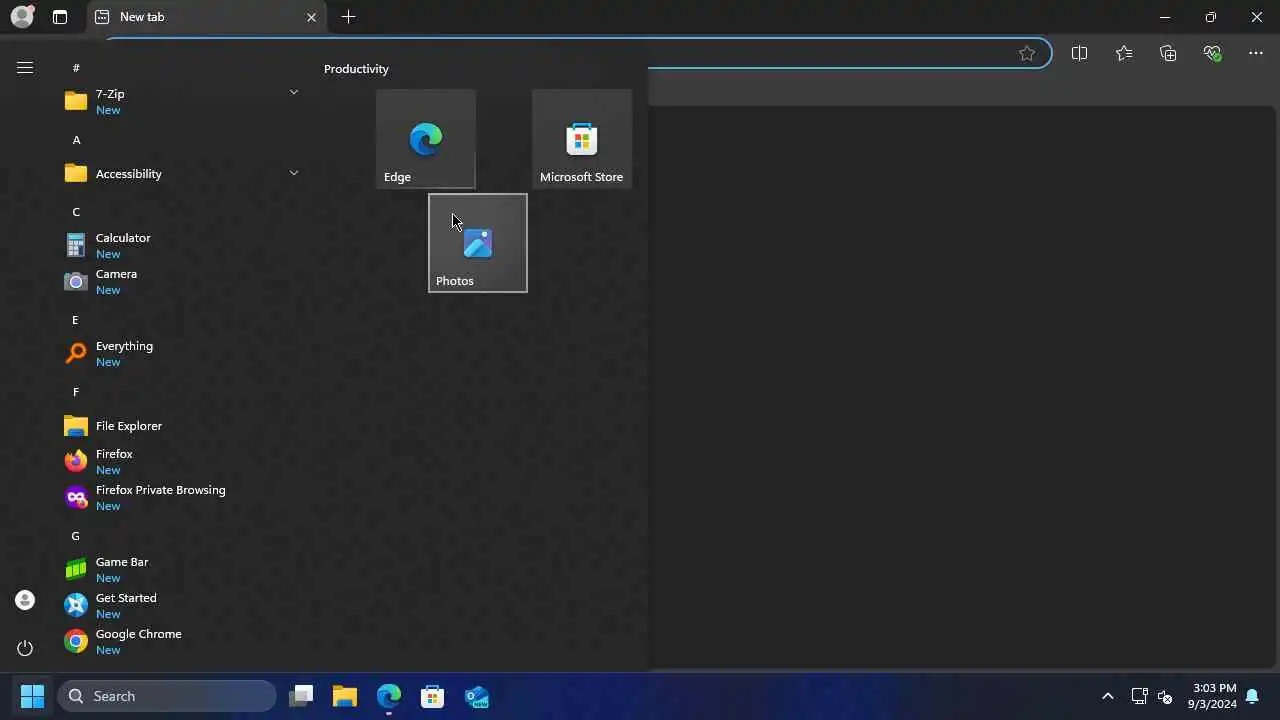The image size is (1280, 720).
Task: Open Game Bar from app list
Action: (x=180, y=570)
